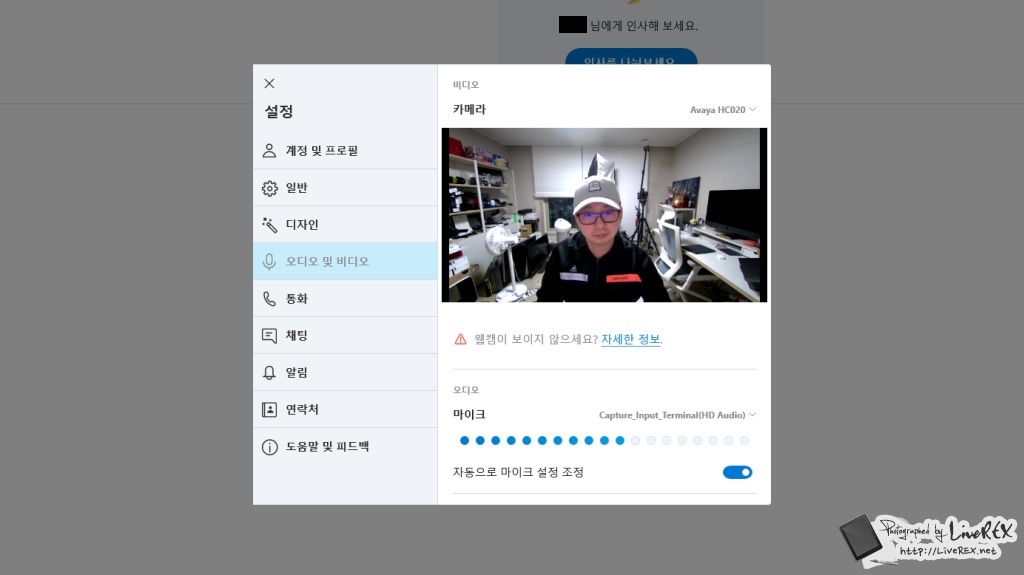
Task: Click the 마이크 label
Action: click(x=470, y=415)
